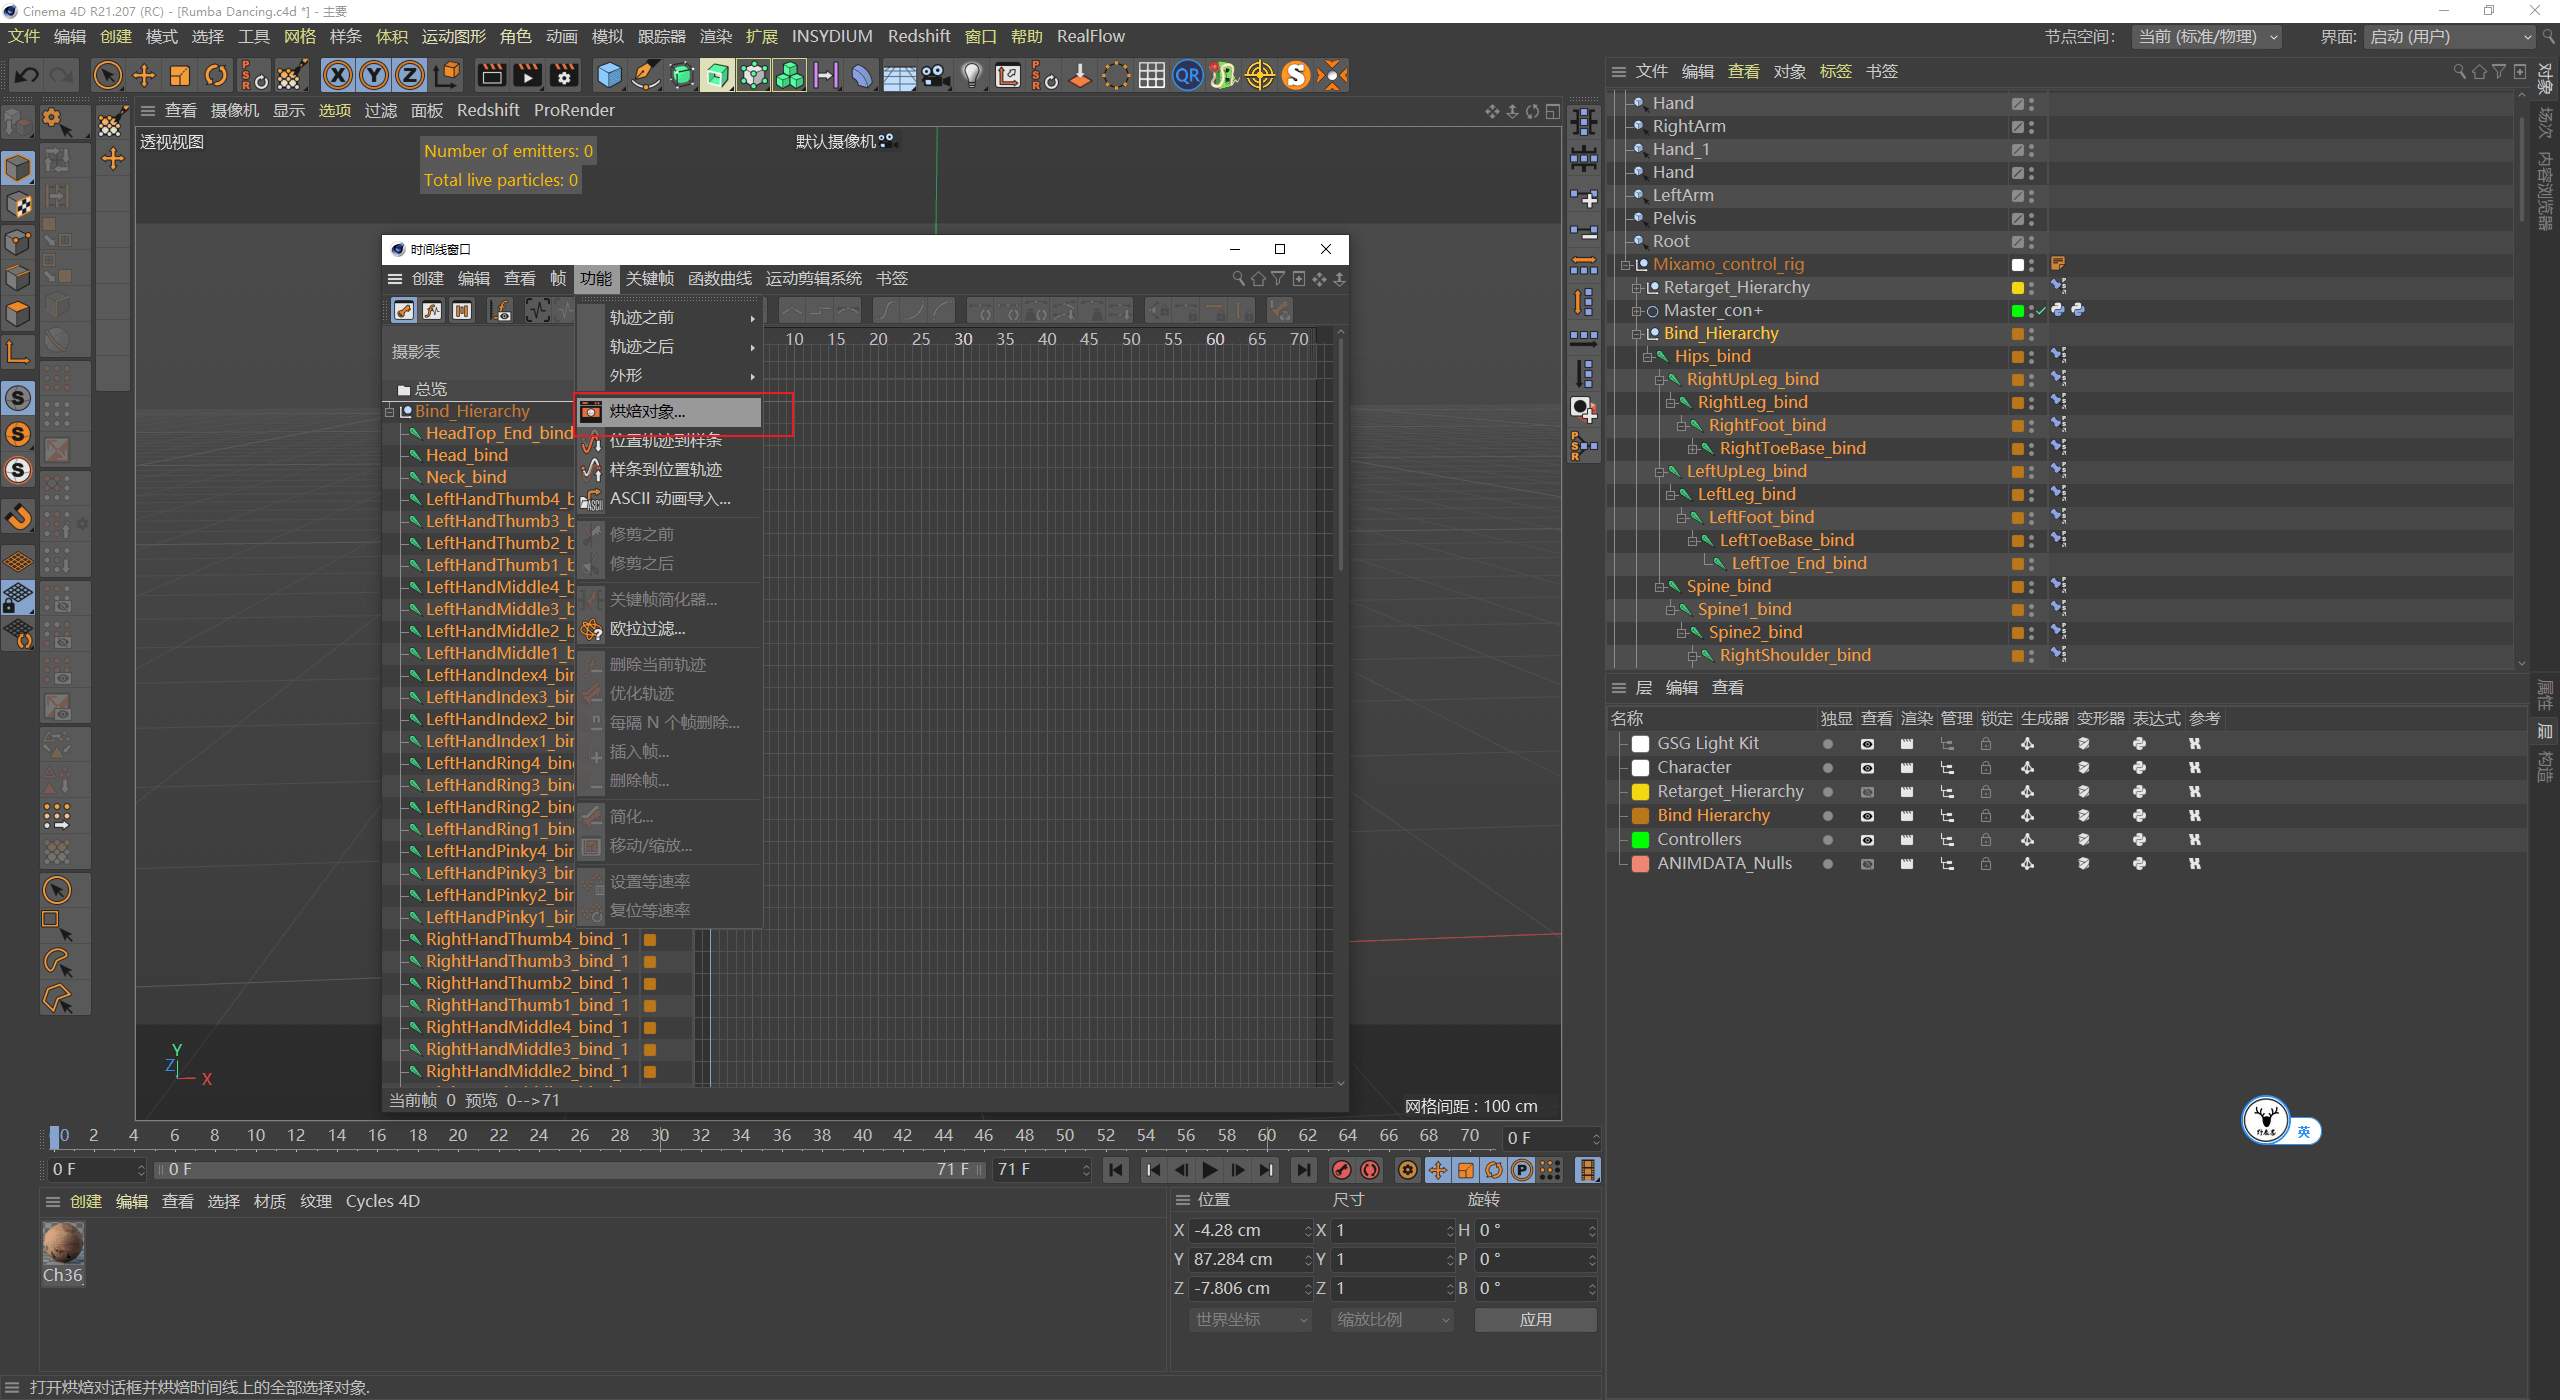Click the yellow Retarget_Hierarchy layer color swatch

1640,792
